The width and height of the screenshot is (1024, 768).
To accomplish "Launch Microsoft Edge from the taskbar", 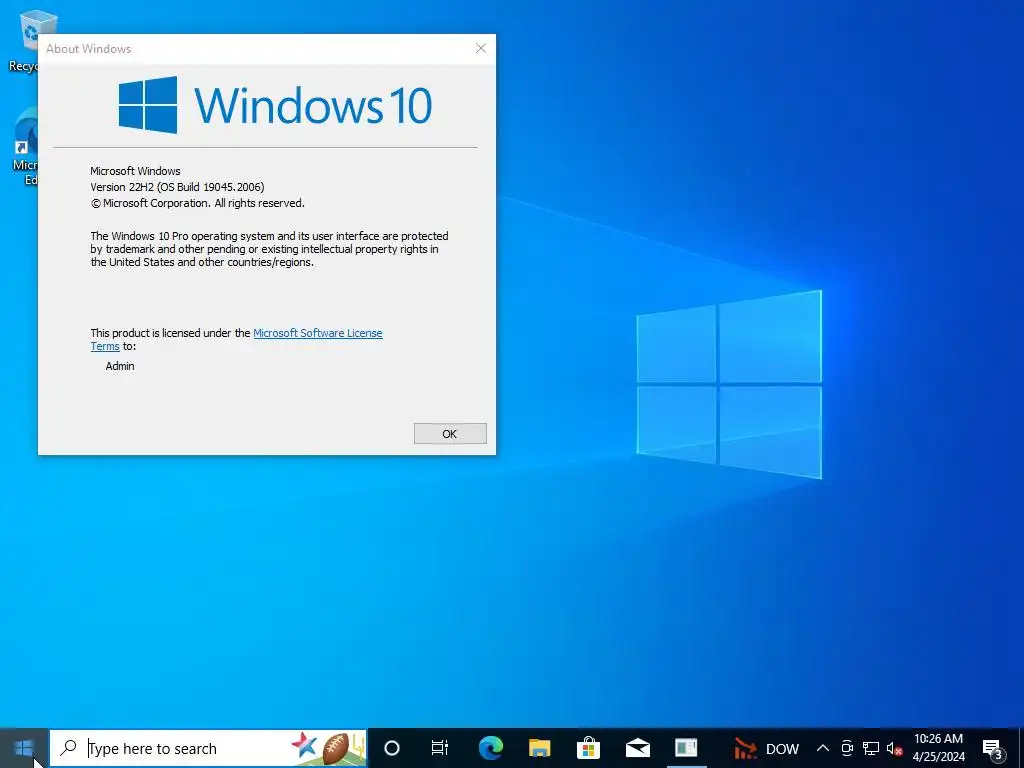I will tap(490, 748).
